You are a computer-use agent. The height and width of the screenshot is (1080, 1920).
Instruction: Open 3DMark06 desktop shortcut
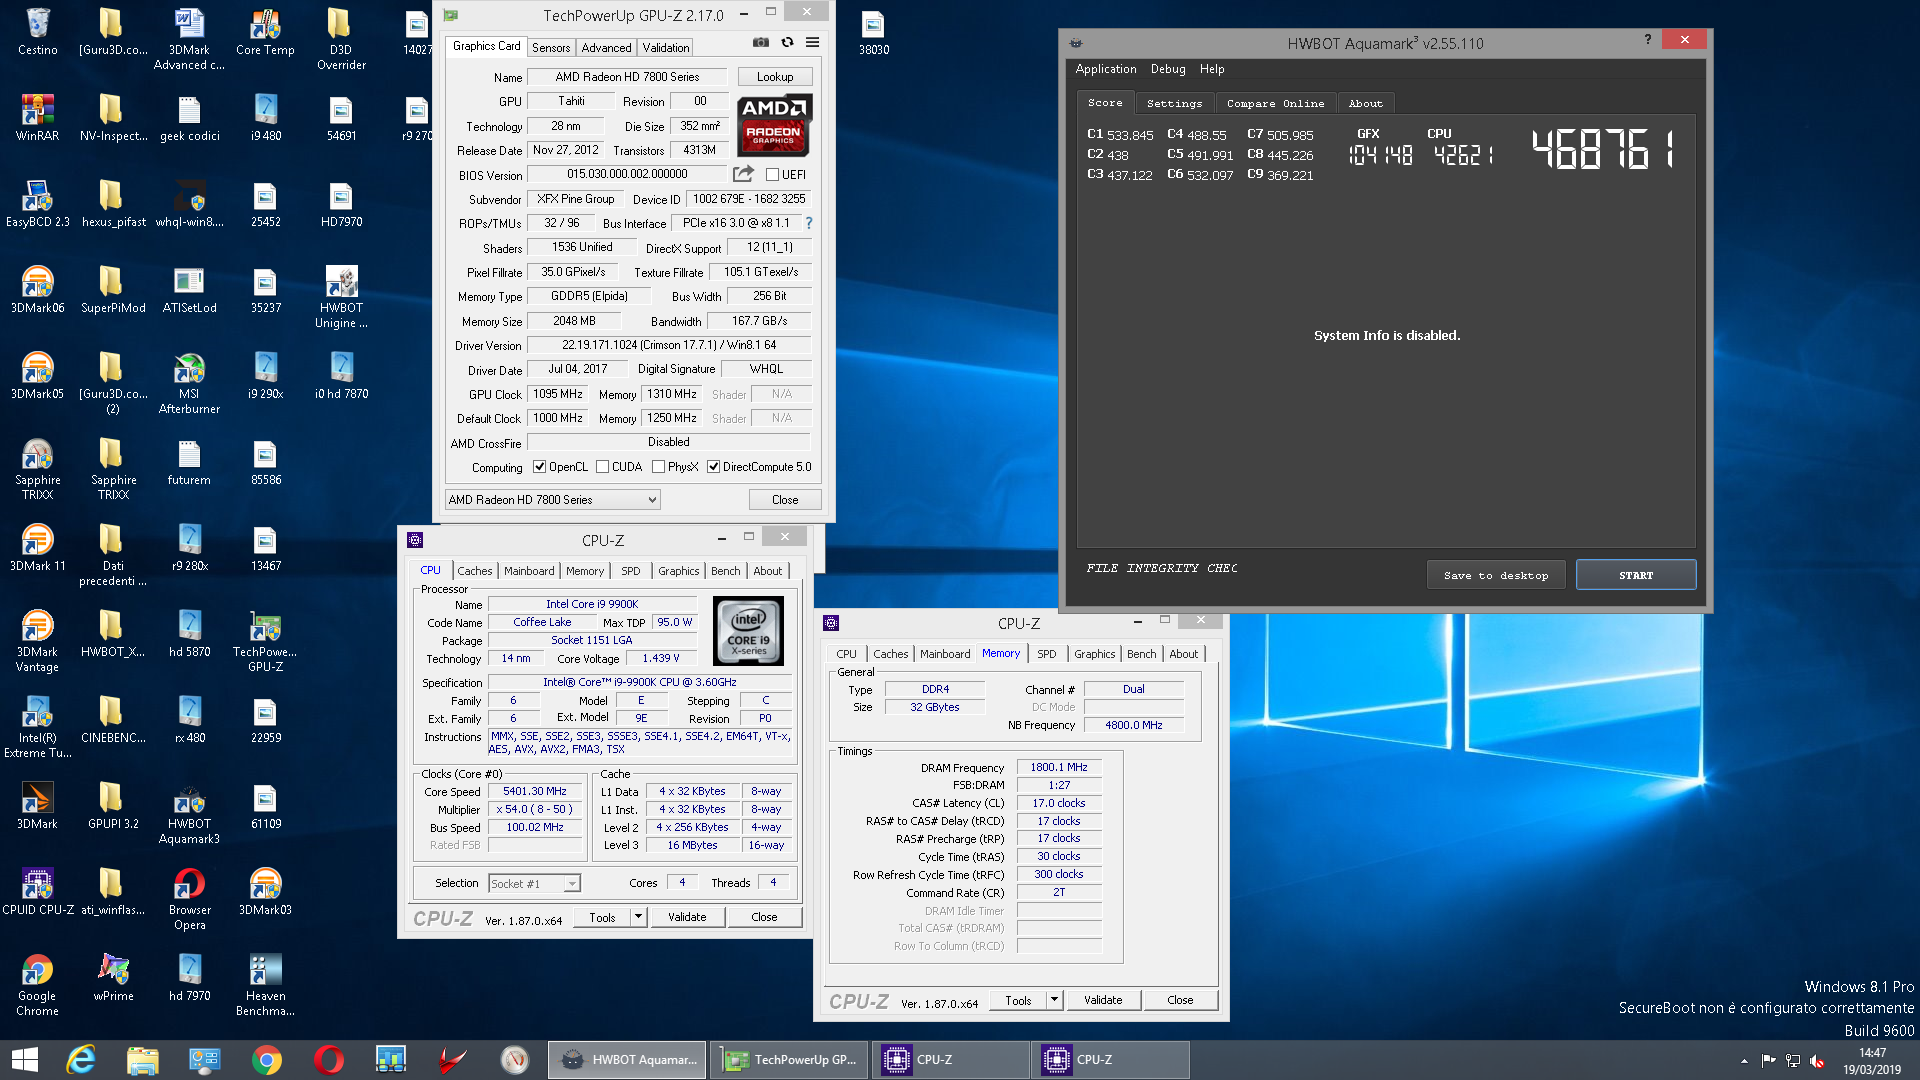pos(38,290)
